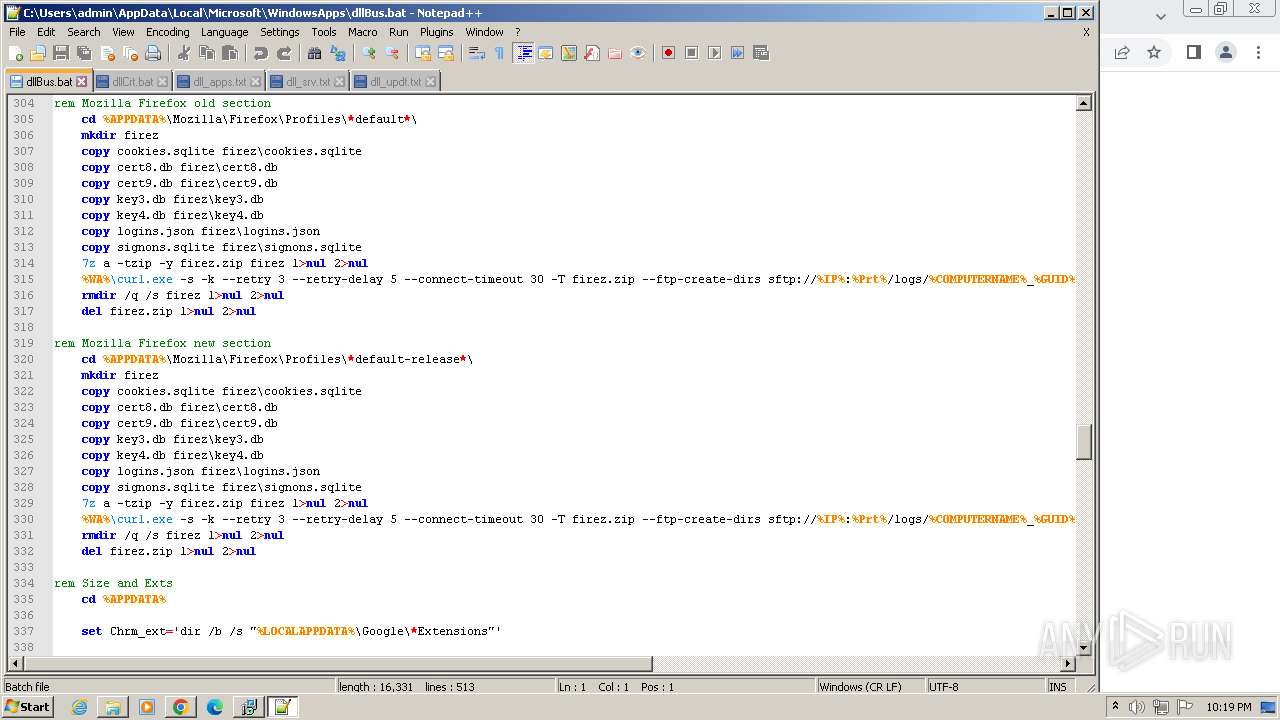The image size is (1280, 720).
Task: Open the Replace toolbar icon
Action: pyautogui.click(x=338, y=53)
